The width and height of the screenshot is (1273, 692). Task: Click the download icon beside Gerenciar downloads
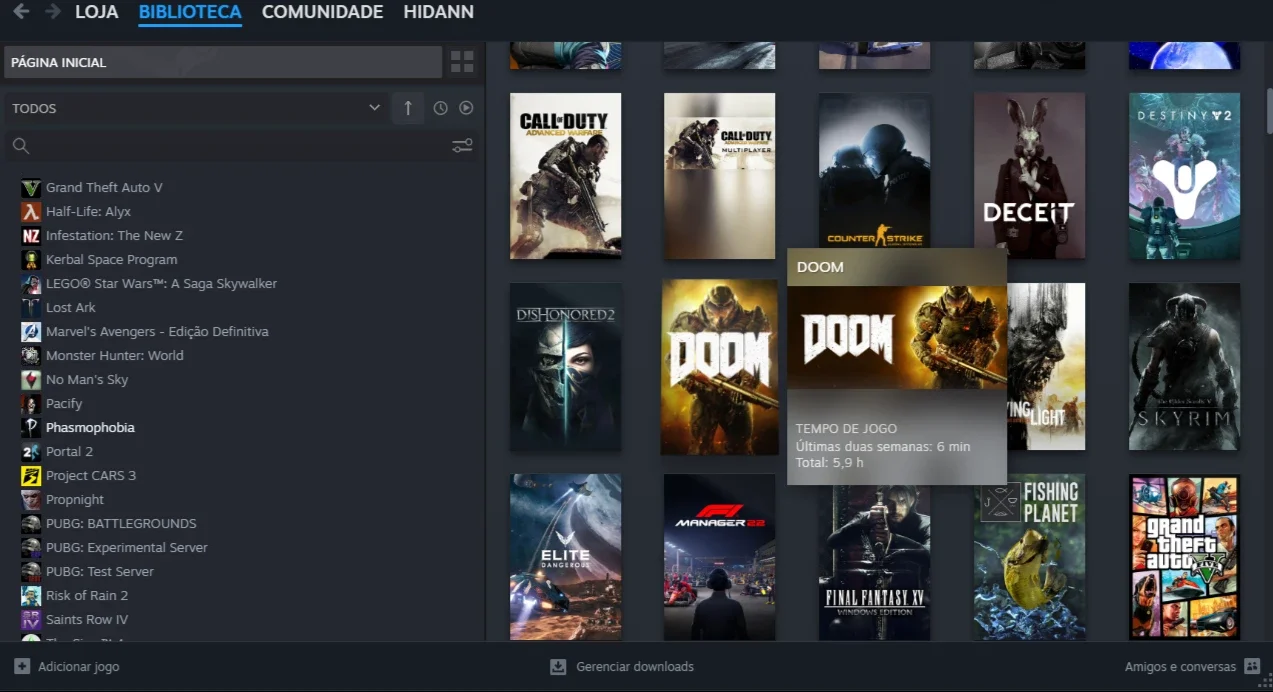pyautogui.click(x=558, y=666)
